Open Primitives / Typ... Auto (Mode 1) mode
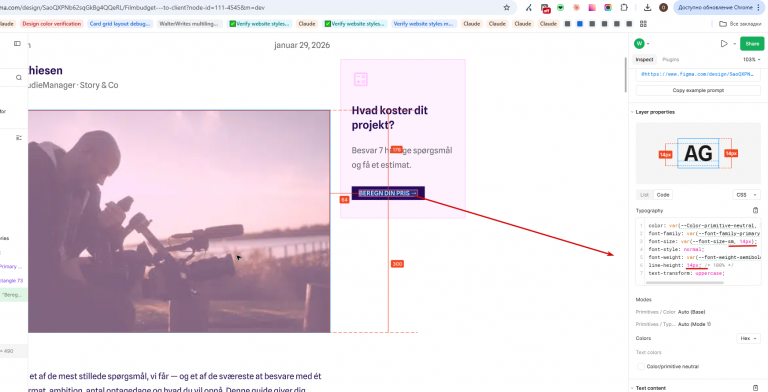This screenshot has height=392, width=768. coord(694,324)
